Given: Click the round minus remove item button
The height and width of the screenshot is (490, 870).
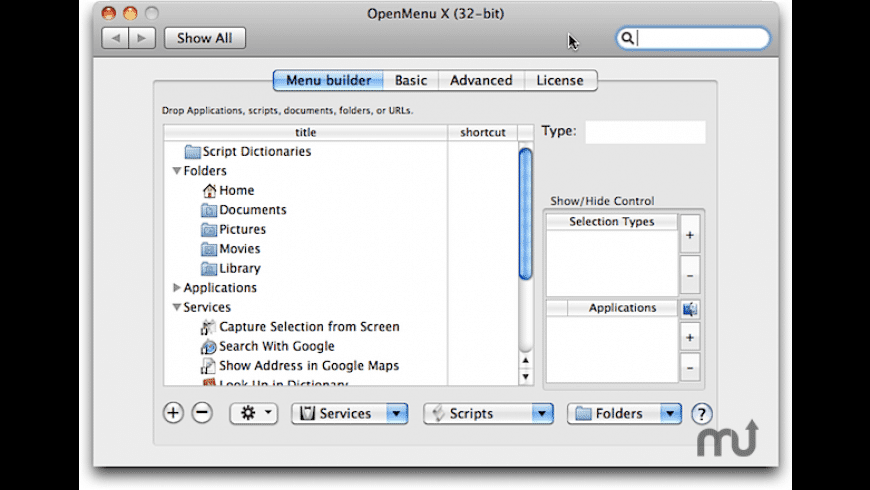Looking at the screenshot, I should pyautogui.click(x=202, y=413).
